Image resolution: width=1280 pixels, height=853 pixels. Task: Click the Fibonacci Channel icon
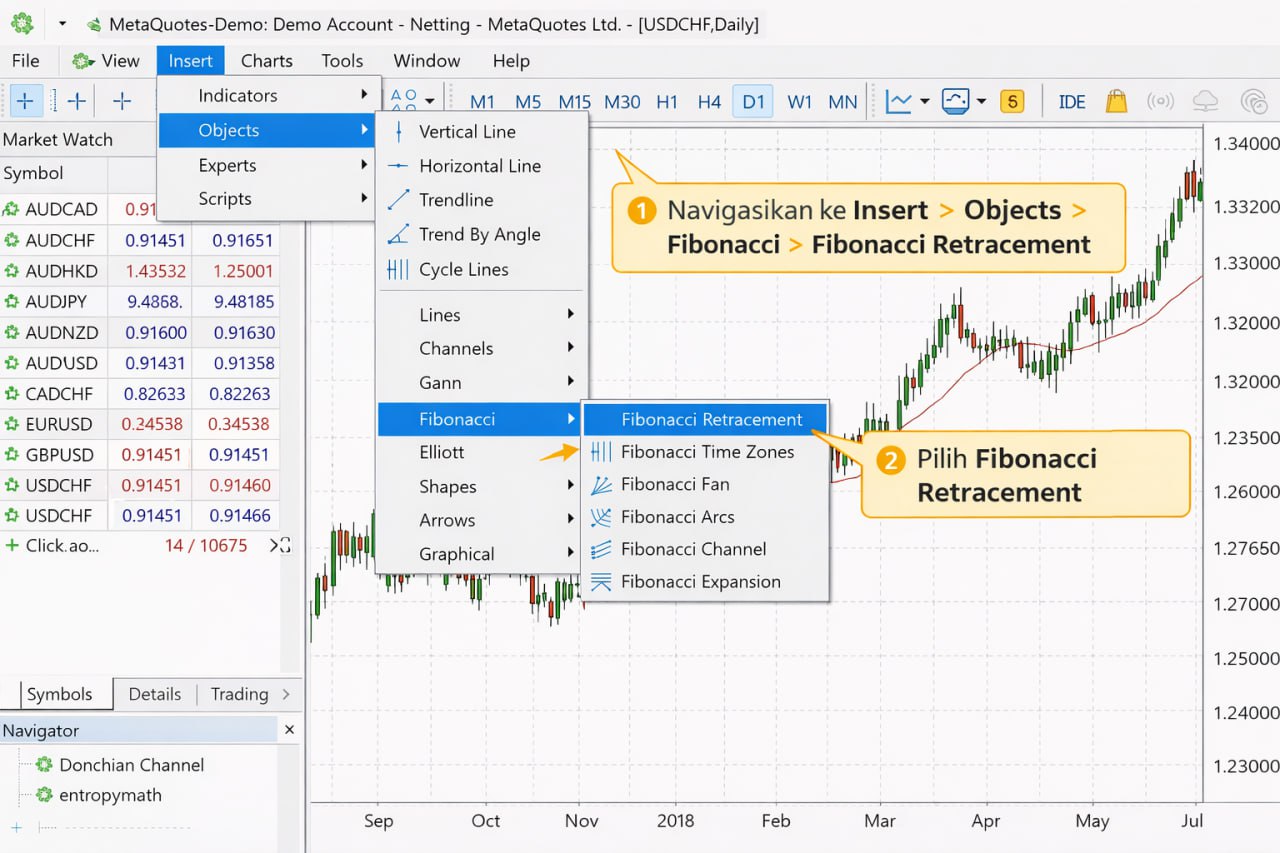pos(601,549)
